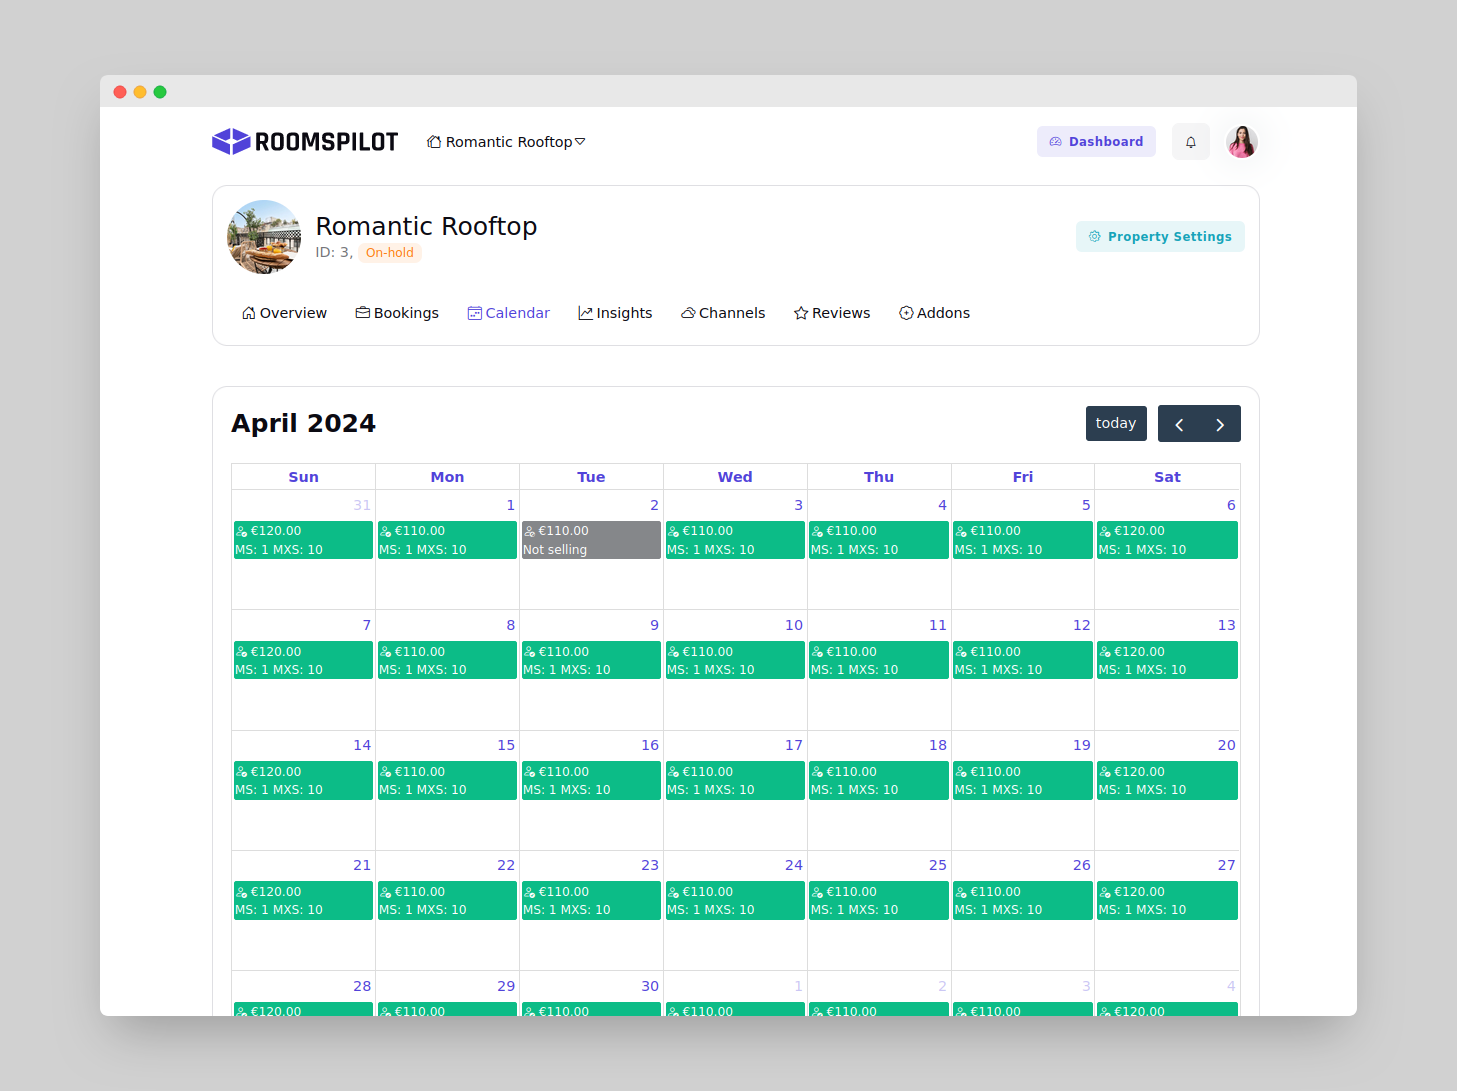Viewport: 1457px width, 1091px height.
Task: Open the April 7 rate entry
Action: 303,660
